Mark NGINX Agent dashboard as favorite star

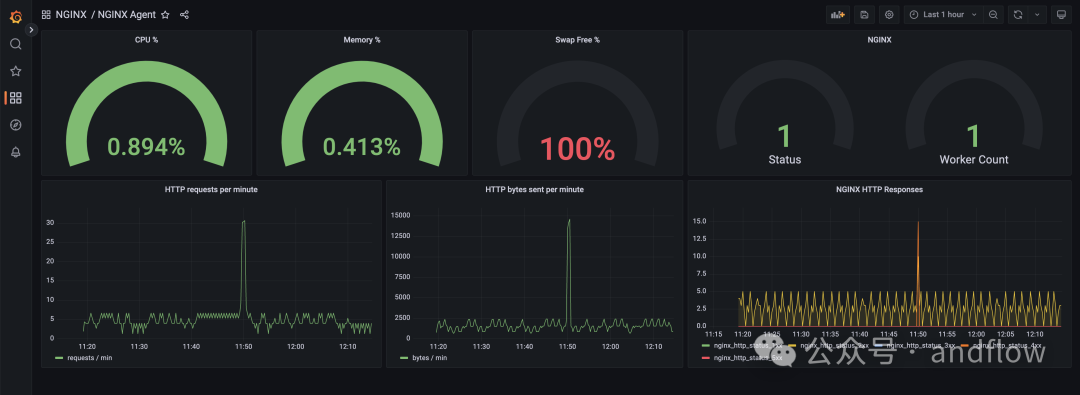pyautogui.click(x=165, y=14)
